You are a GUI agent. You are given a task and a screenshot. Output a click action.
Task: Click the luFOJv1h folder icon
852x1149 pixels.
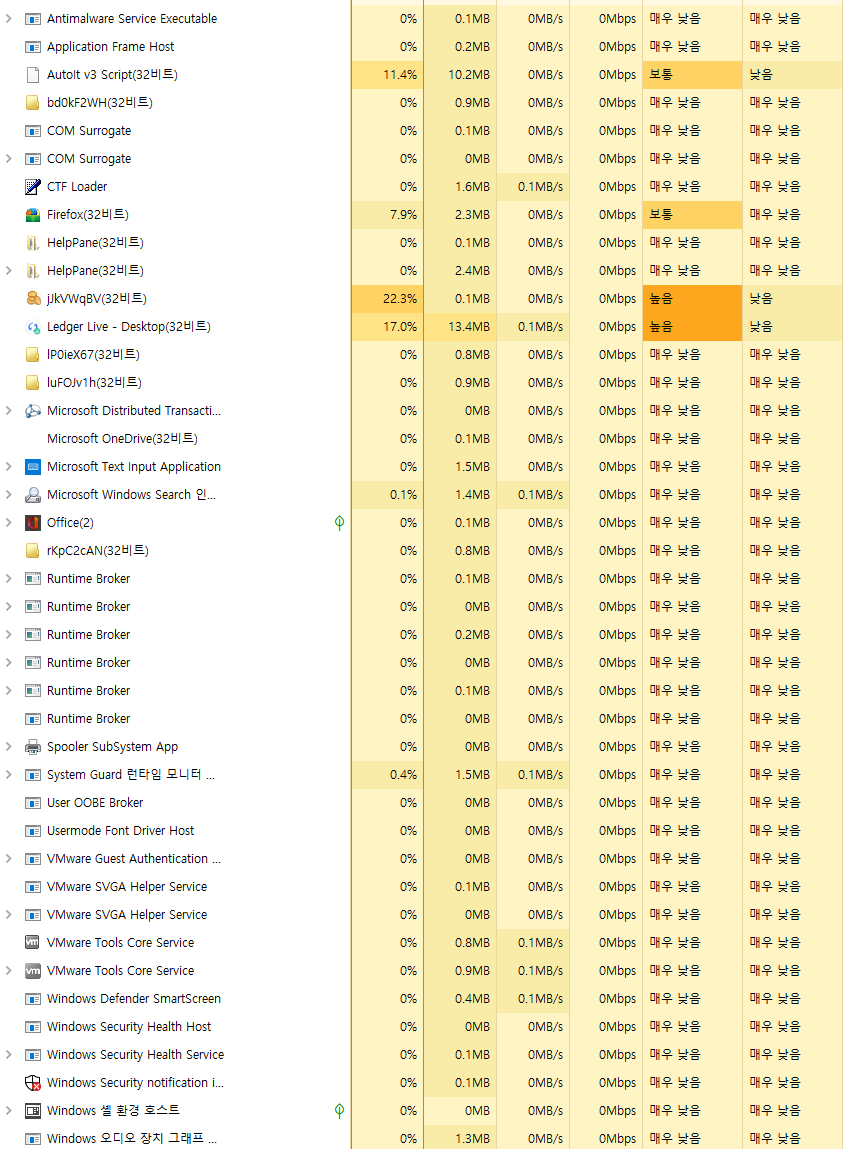coord(32,383)
